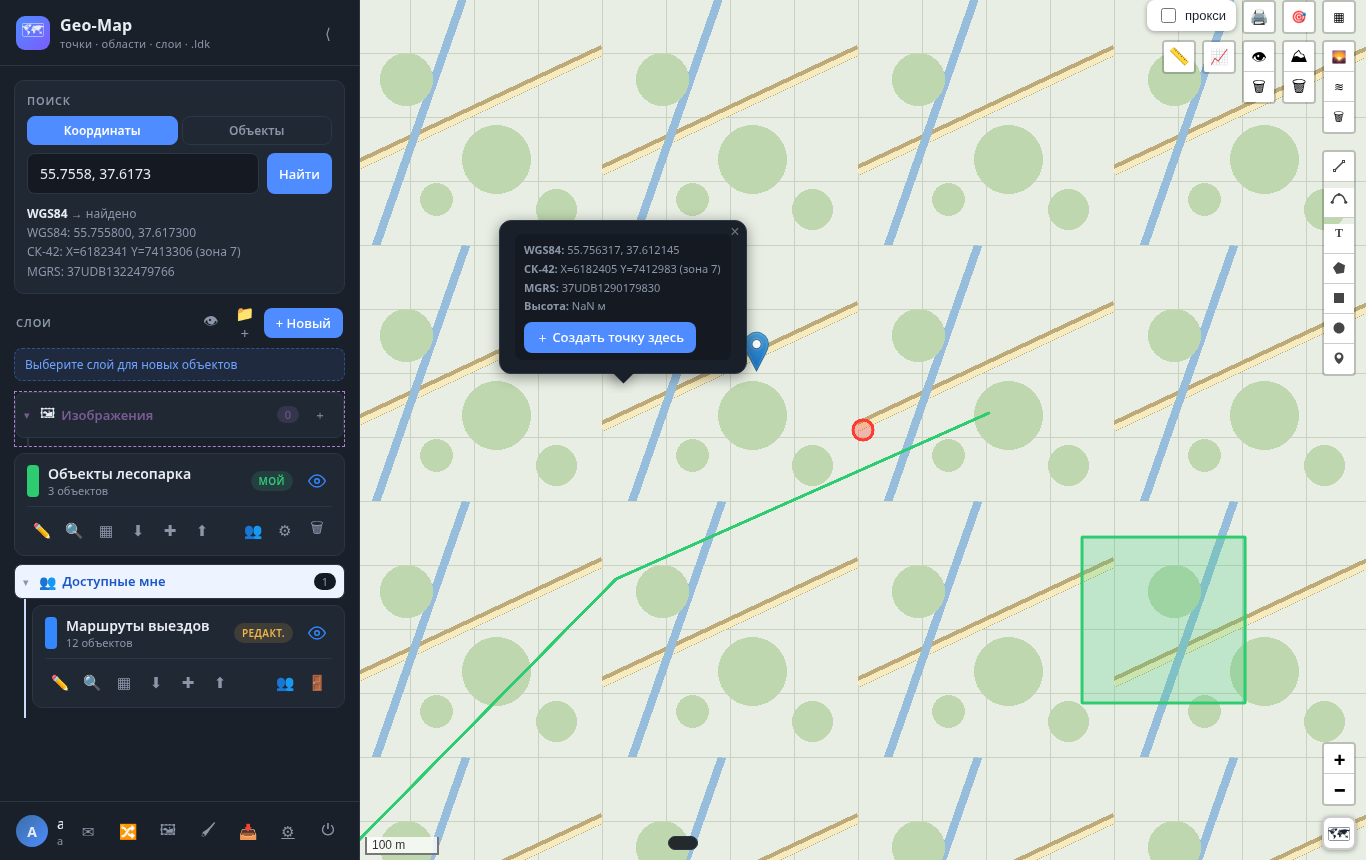Click pencil edit icon for Объекты лесопарка
This screenshot has height=860, width=1366.
[42, 531]
